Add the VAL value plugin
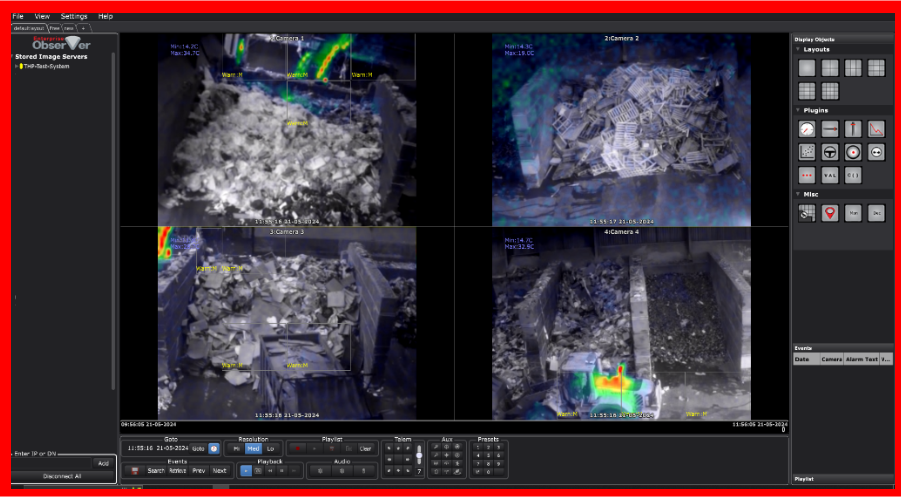This screenshot has height=498, width=901. 830,175
